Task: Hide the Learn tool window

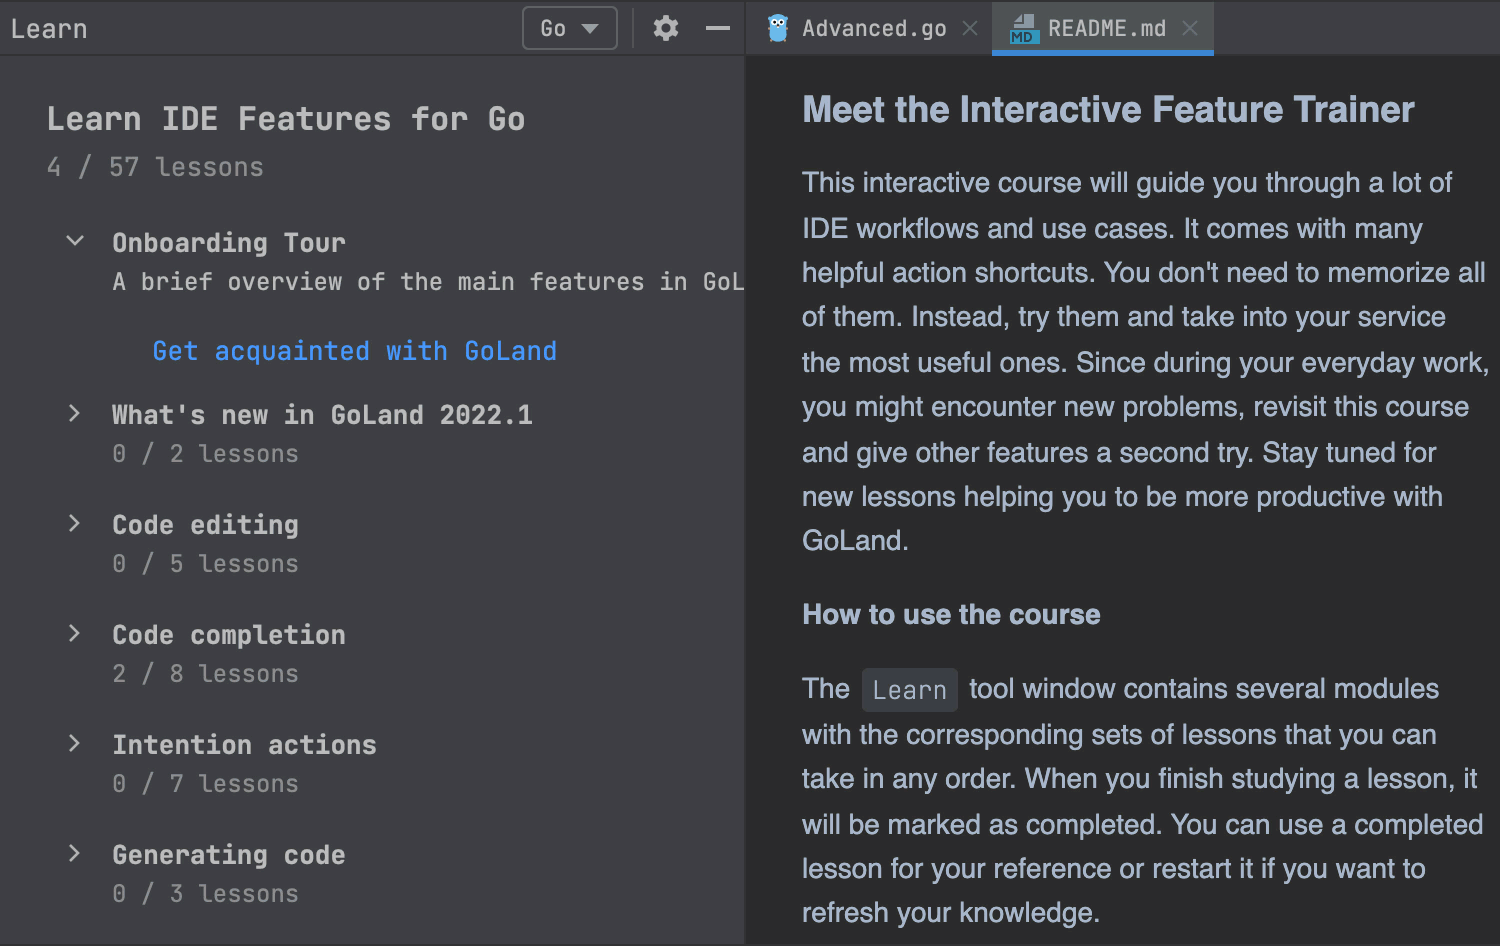Action: click(x=718, y=28)
